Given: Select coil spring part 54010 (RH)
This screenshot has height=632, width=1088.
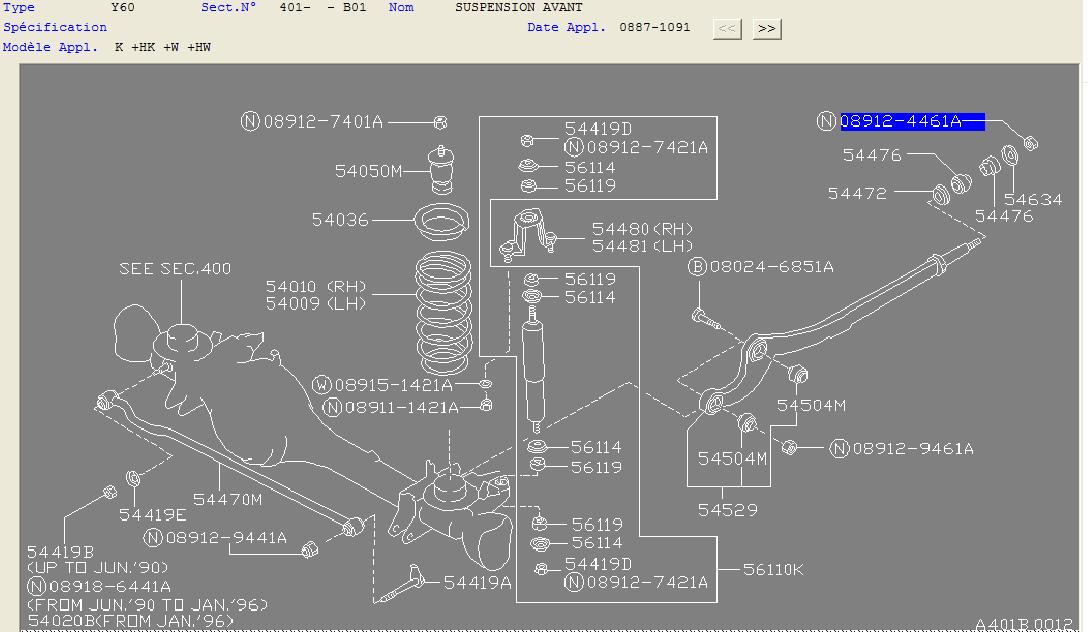Looking at the screenshot, I should [x=316, y=287].
